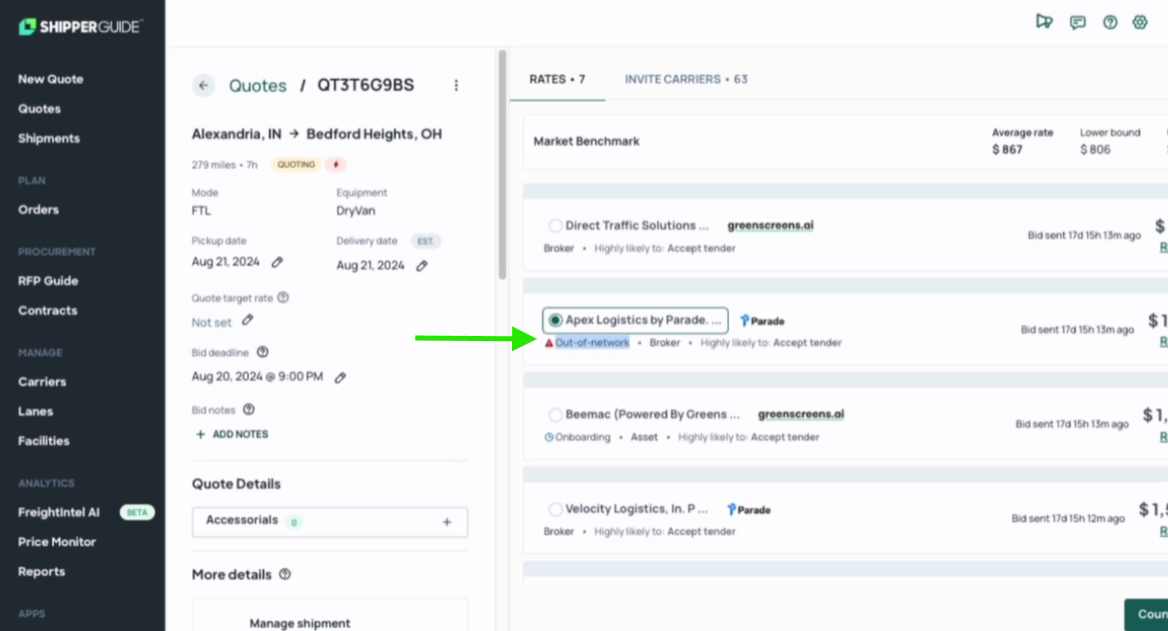Go back with the arrow beside Quotes
This screenshot has height=631, width=1168.
point(203,86)
